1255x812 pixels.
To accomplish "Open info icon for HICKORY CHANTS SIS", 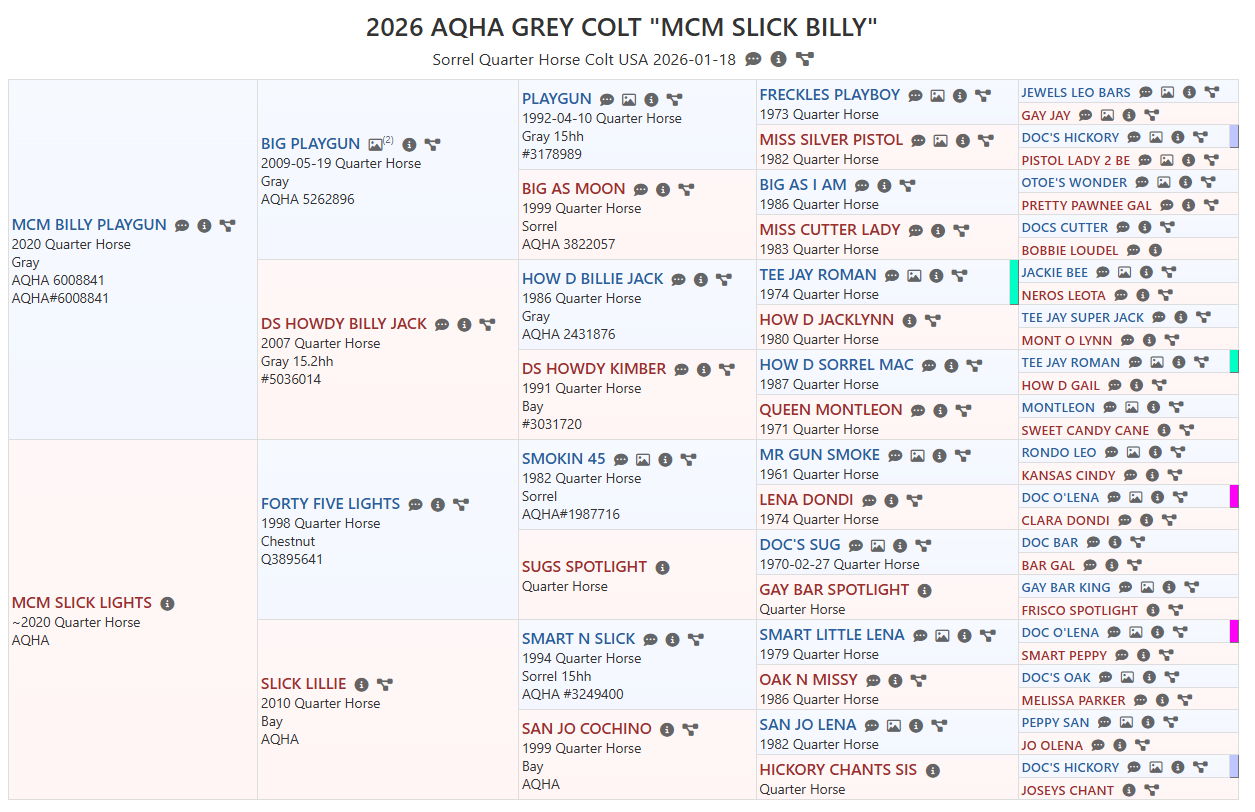I will pos(932,770).
